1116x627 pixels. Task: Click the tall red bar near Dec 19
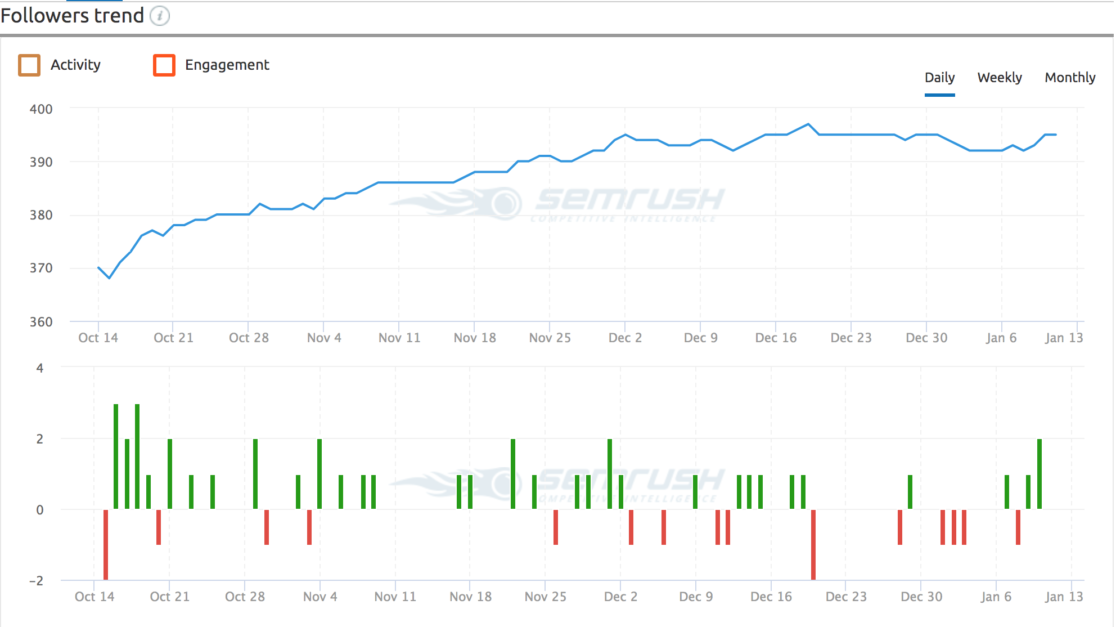coord(813,544)
